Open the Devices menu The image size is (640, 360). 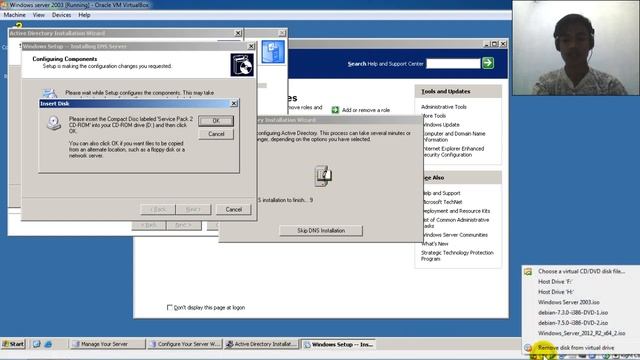pos(61,15)
